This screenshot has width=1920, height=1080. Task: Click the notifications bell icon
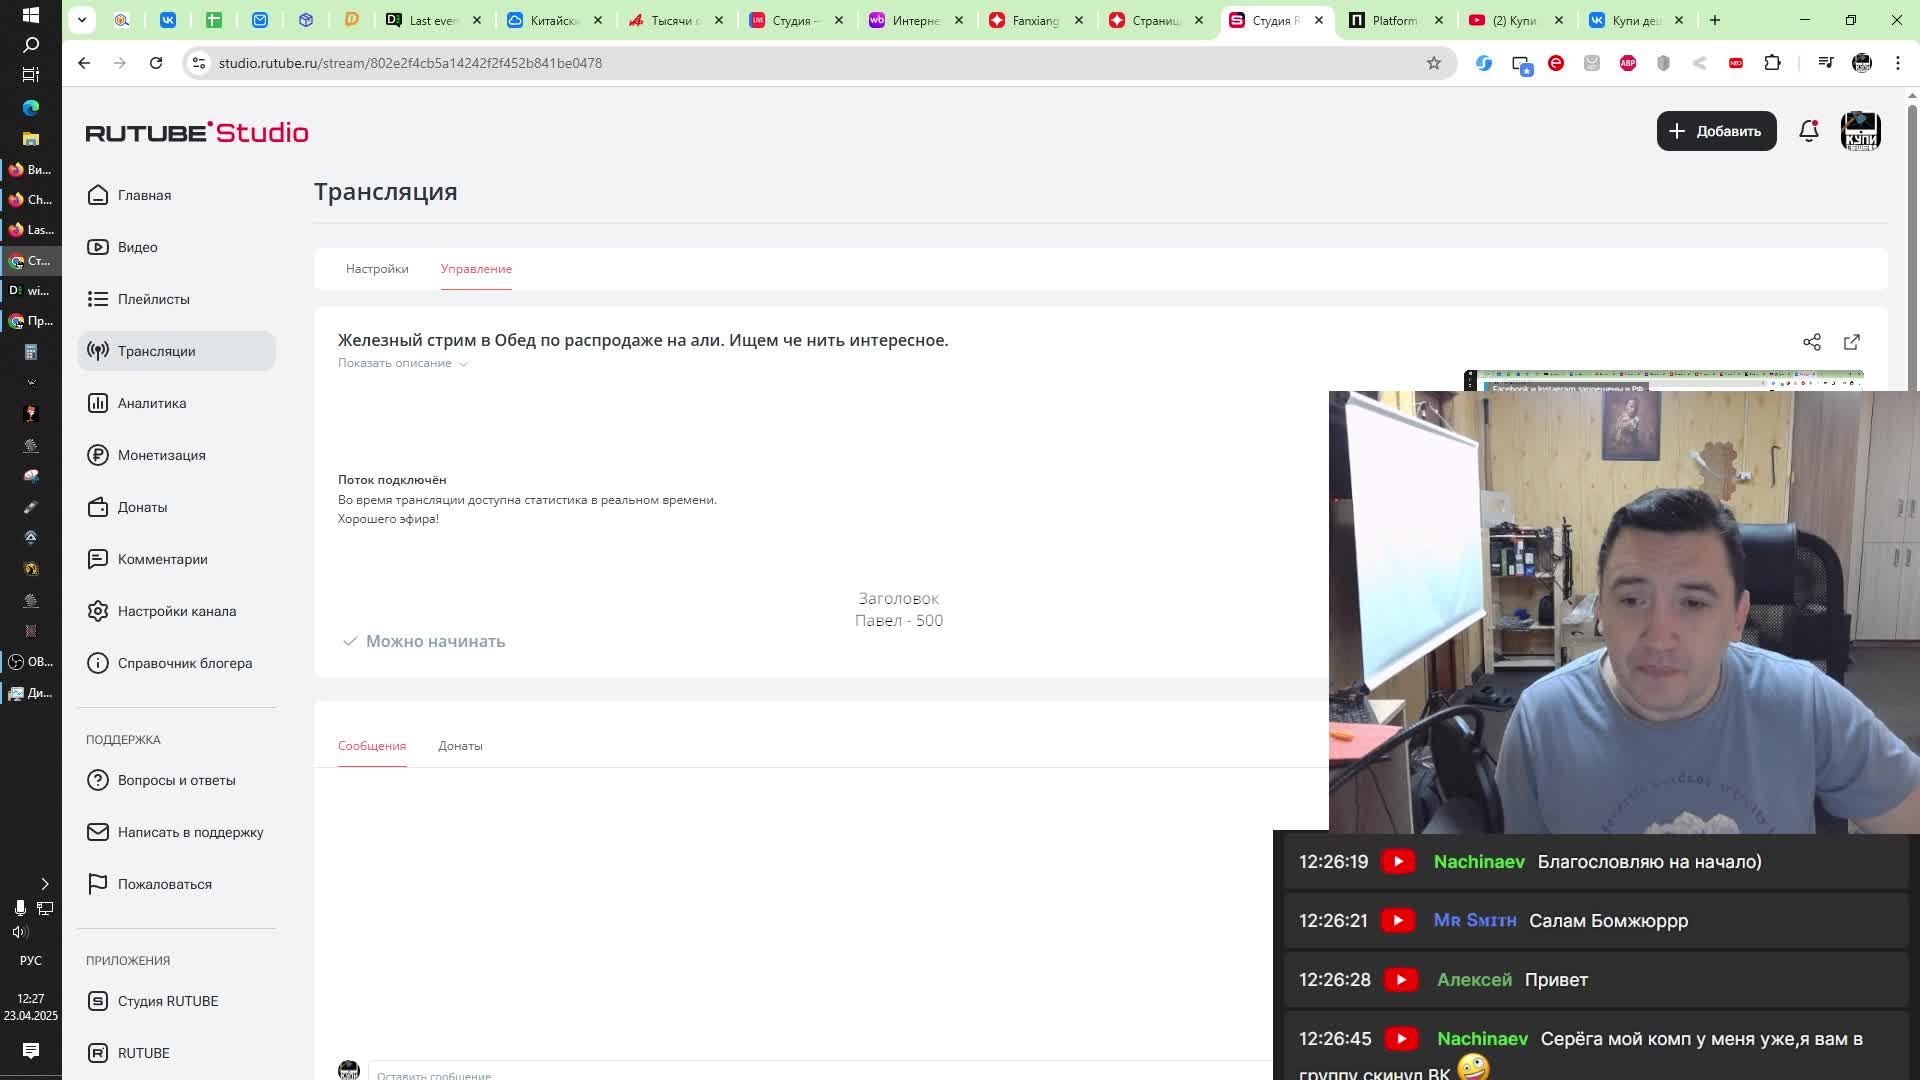pyautogui.click(x=1808, y=131)
